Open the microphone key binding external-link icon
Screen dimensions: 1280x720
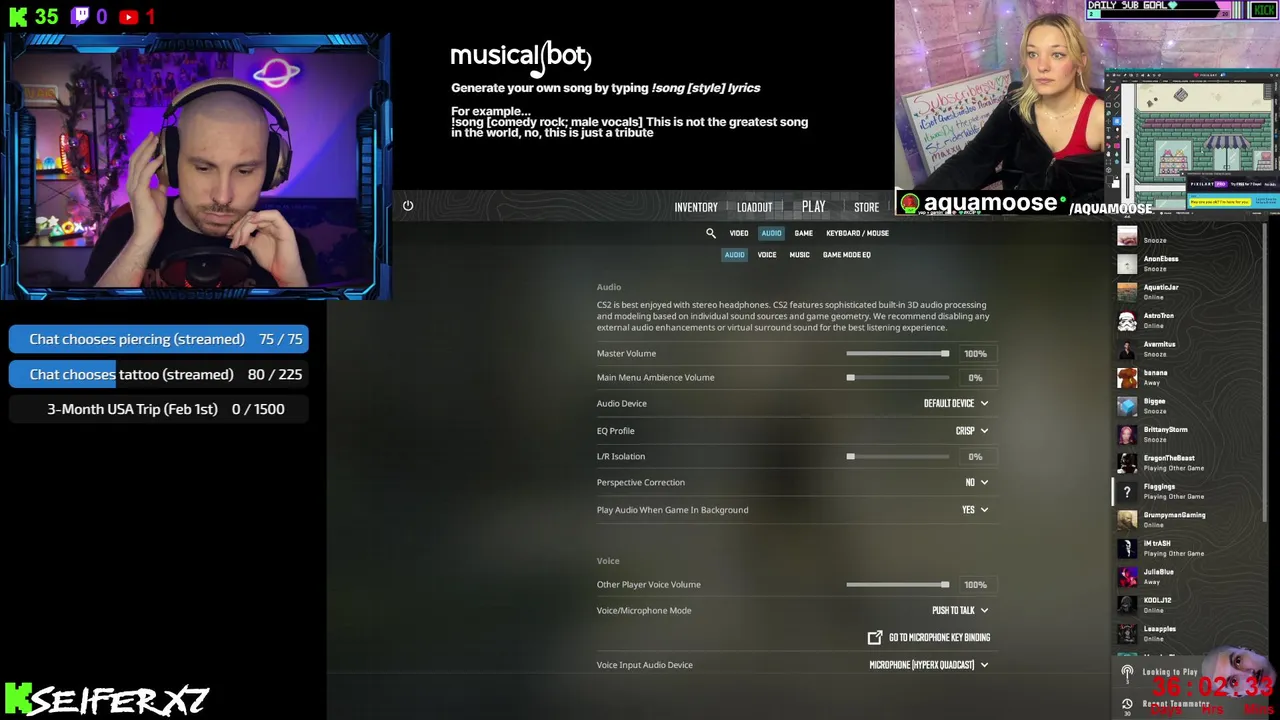coord(875,637)
